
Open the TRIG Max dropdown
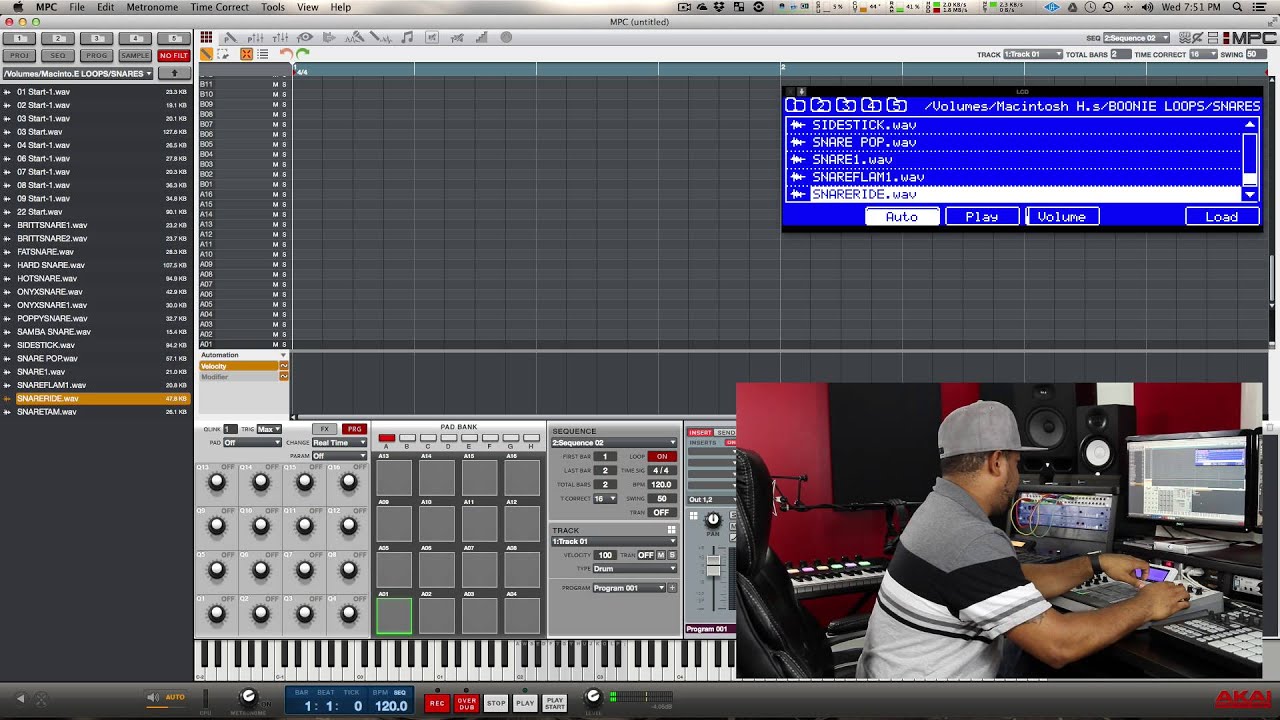267,429
